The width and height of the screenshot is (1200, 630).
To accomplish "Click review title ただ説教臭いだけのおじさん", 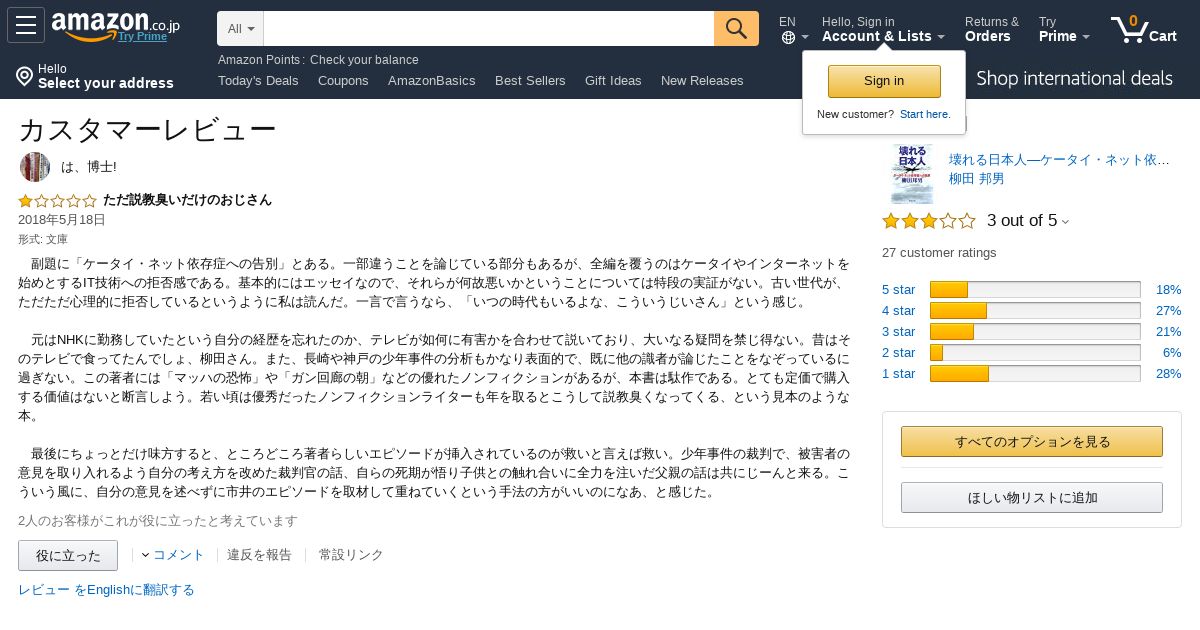I will [x=187, y=200].
